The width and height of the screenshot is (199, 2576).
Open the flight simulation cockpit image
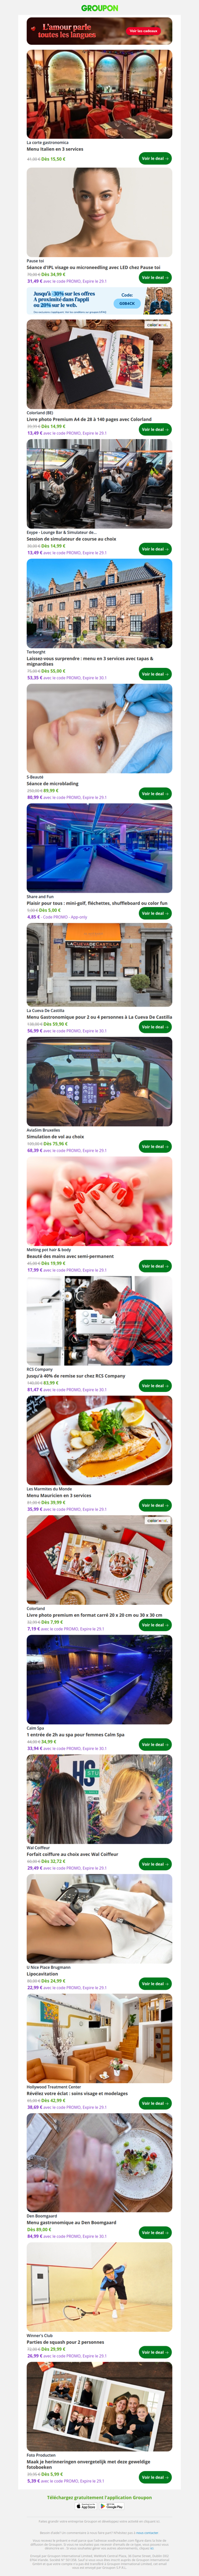click(99, 1082)
